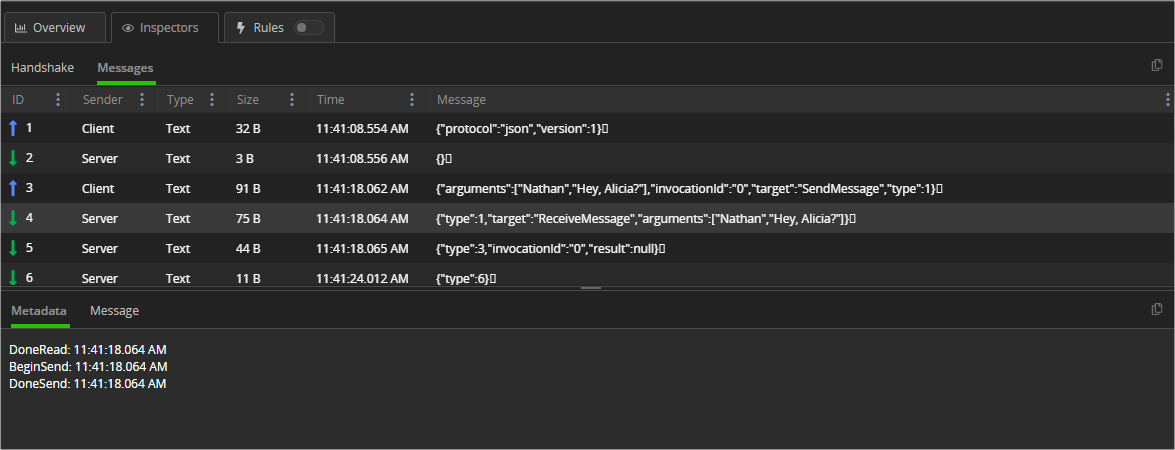Toggle the Rules switch on

click(309, 28)
